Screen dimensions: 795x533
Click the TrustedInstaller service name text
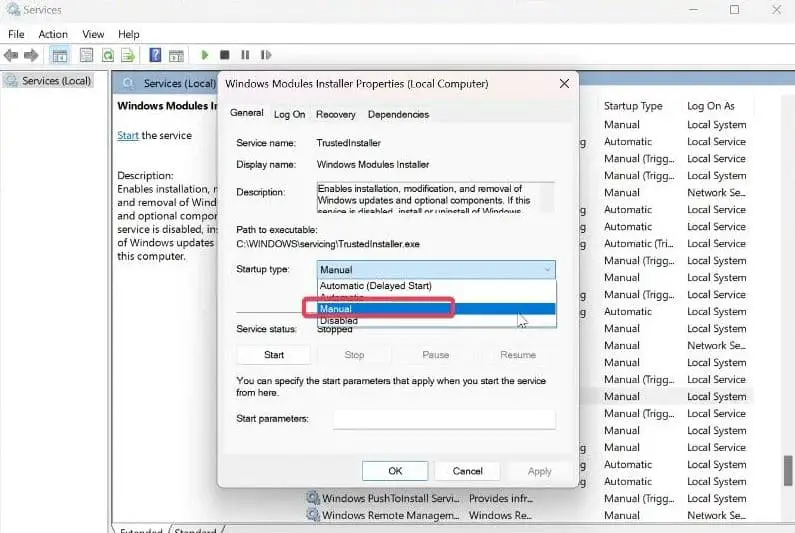click(348, 143)
